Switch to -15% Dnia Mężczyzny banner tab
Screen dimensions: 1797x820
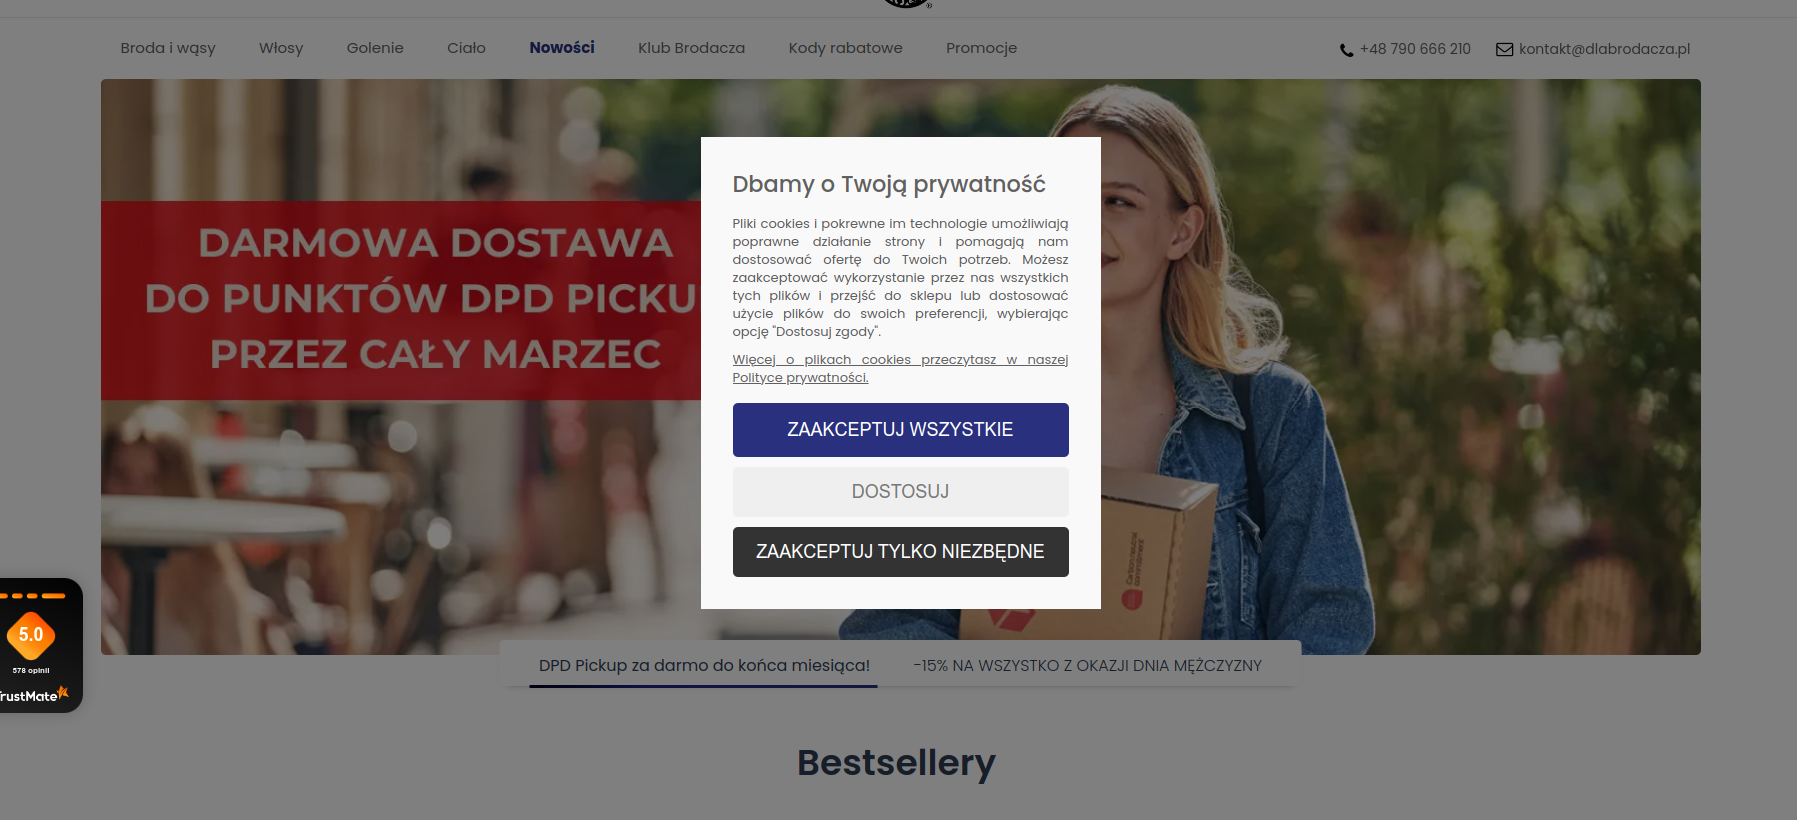tap(1087, 666)
